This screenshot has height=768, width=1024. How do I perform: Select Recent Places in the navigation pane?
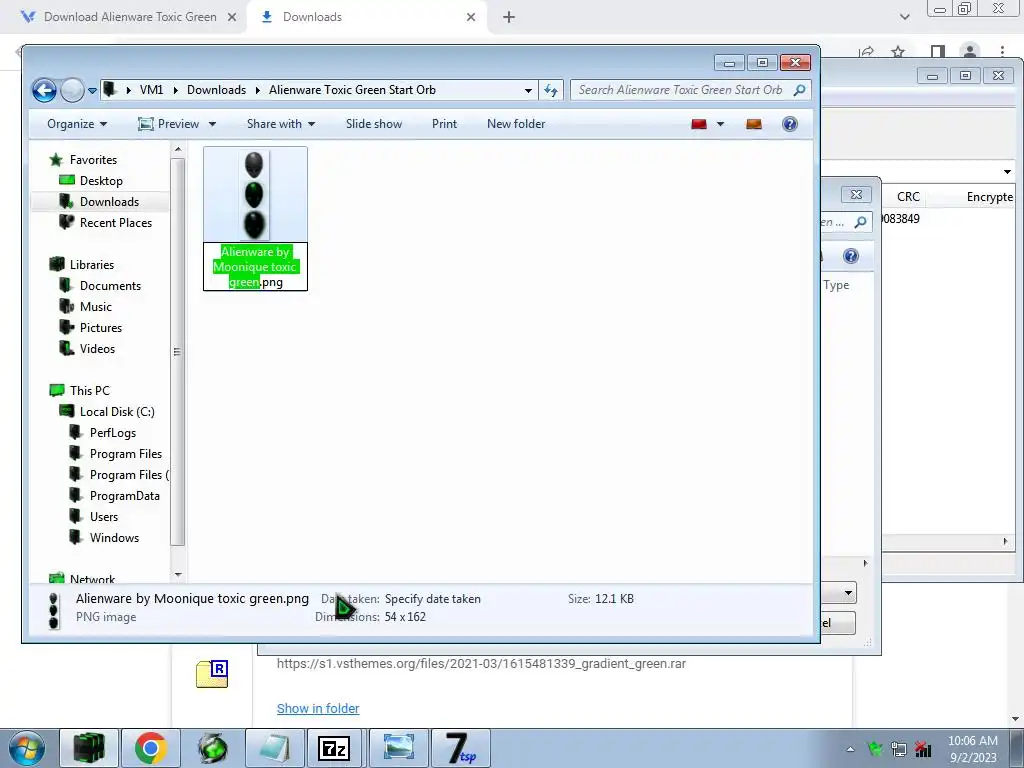pyautogui.click(x=116, y=223)
